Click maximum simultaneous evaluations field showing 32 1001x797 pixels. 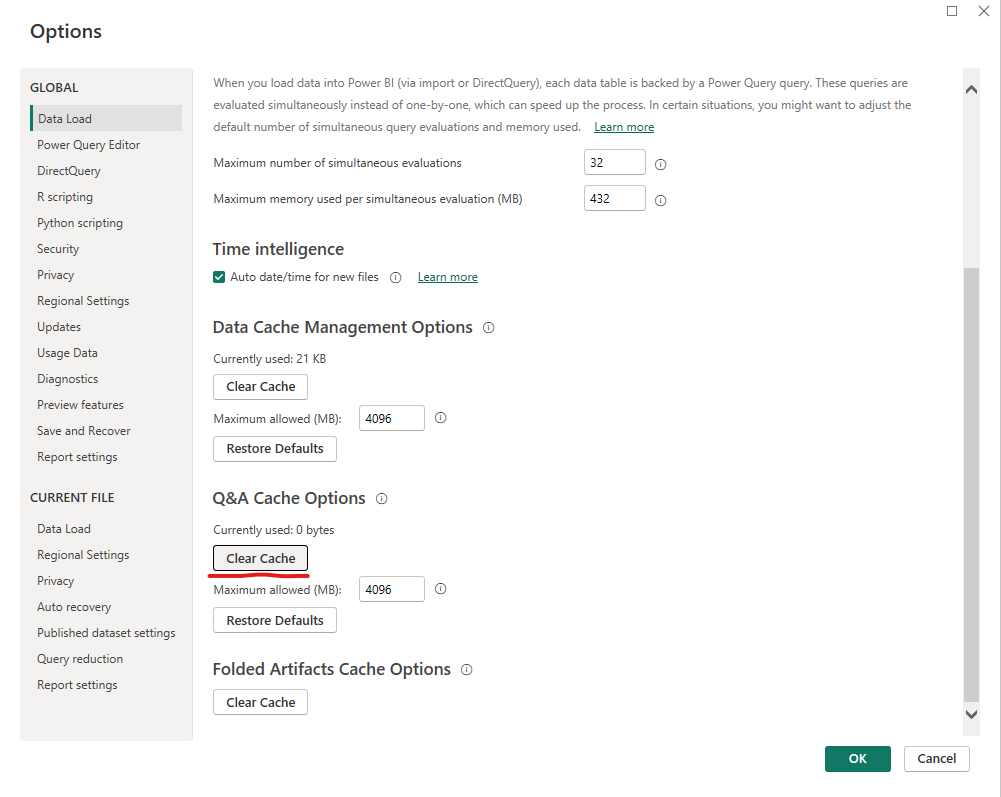[x=614, y=162]
